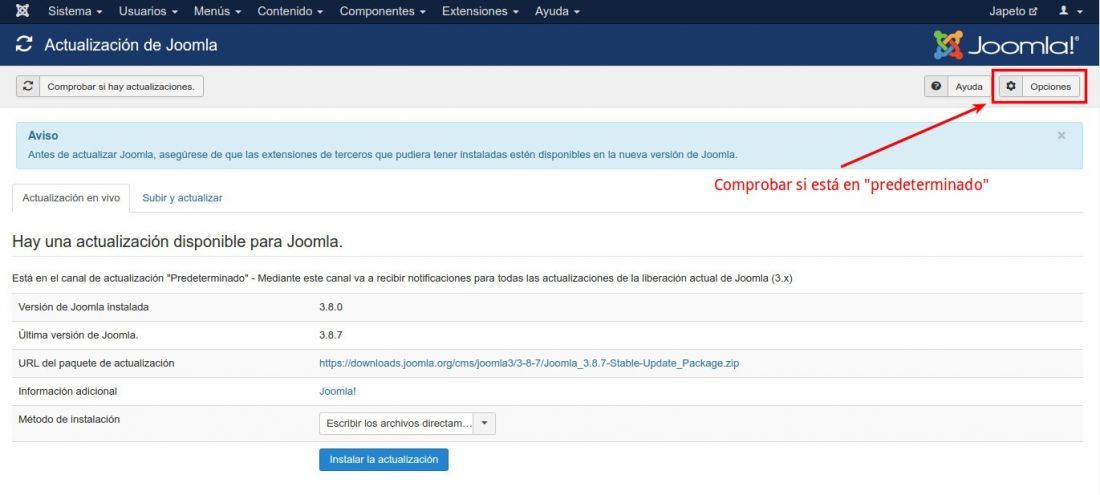Click the latest version value 3.8.7
This screenshot has width=1100, height=495.
330,335
